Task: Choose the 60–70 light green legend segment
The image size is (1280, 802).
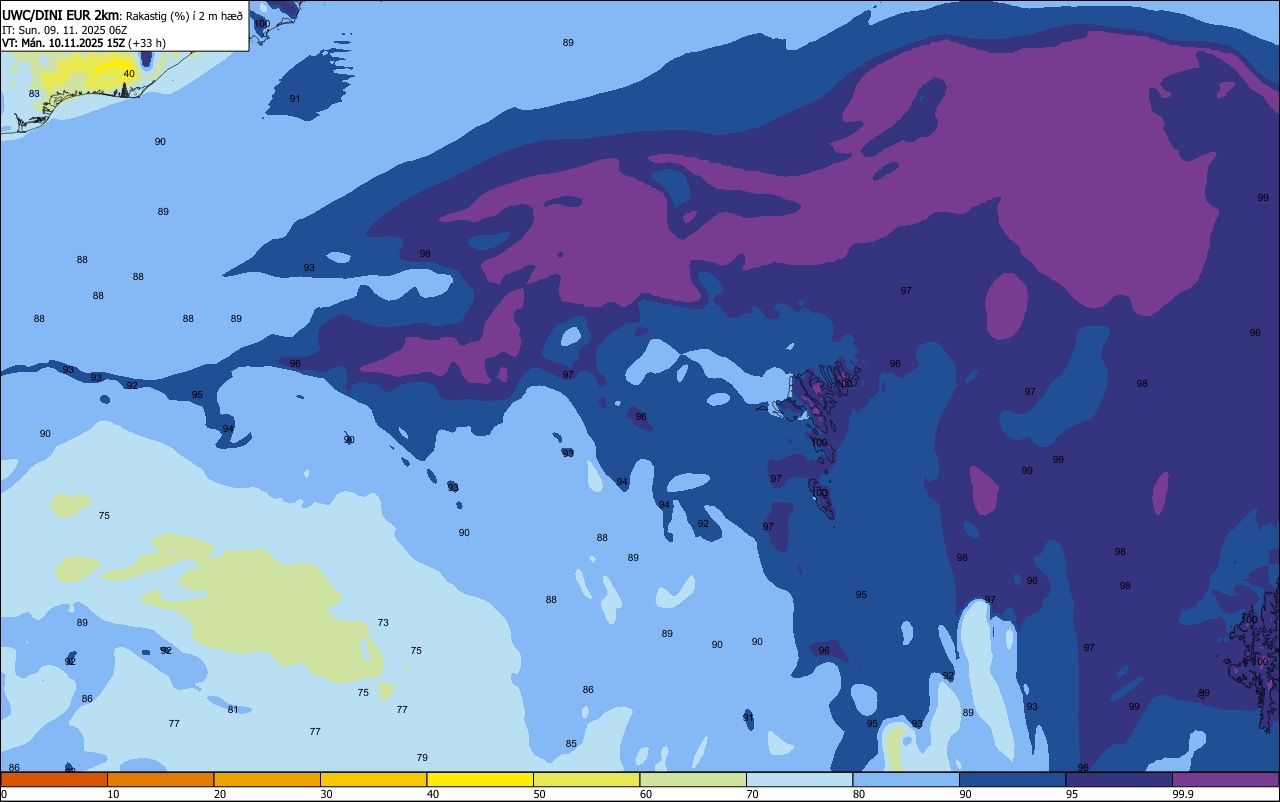Action: 693,779
